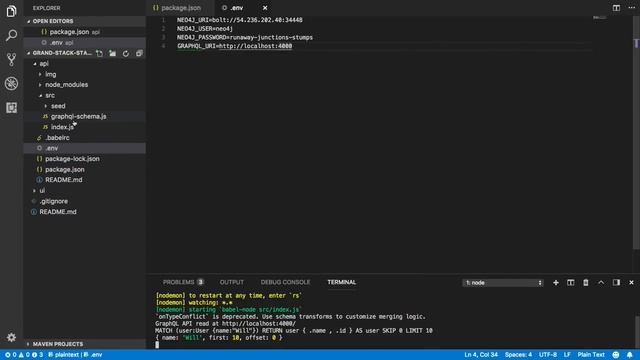The image size is (640, 360).
Task: Switch to the Problems panel tab
Action: pyautogui.click(x=183, y=282)
